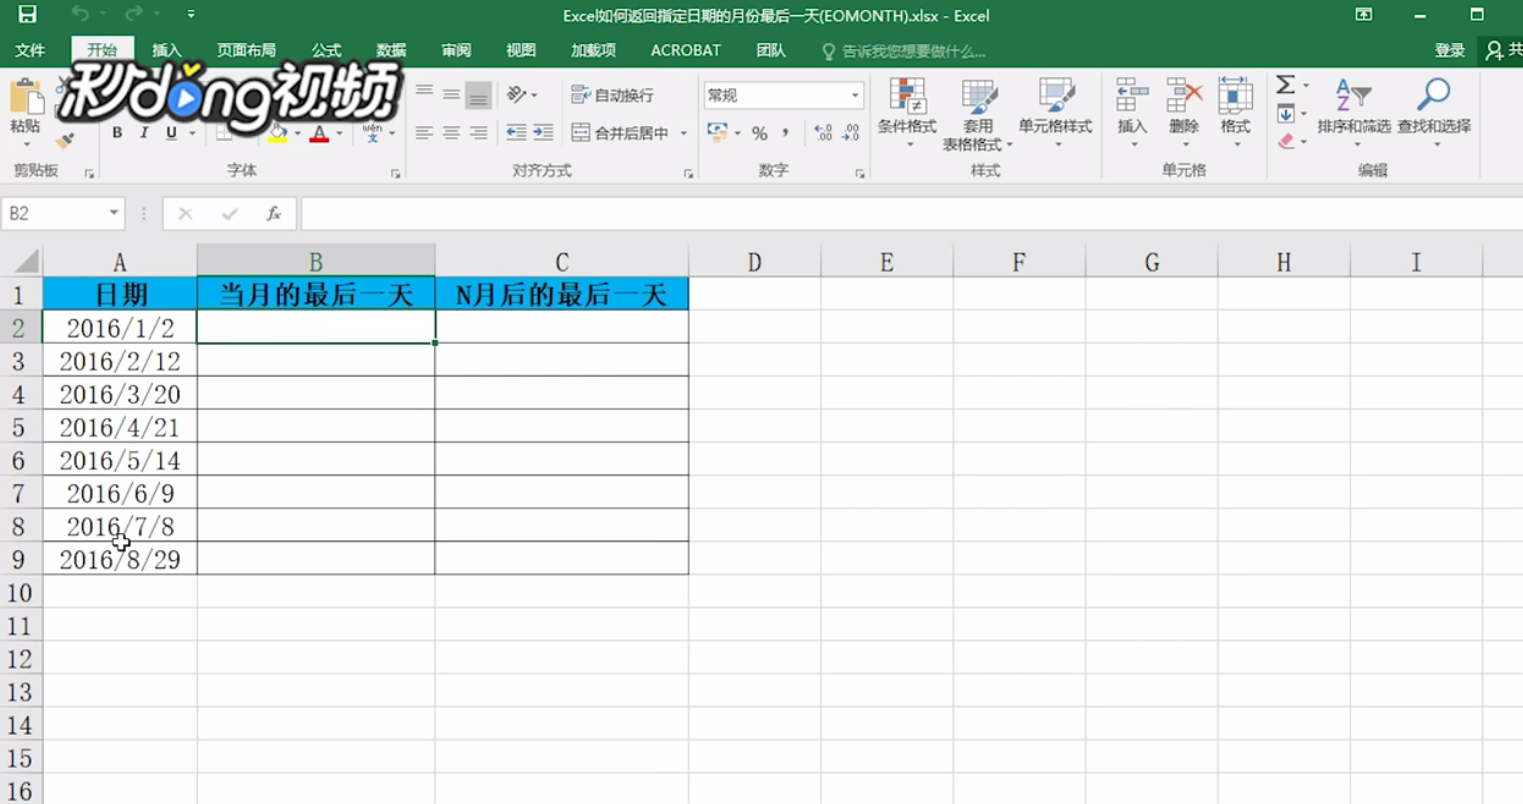Apply the percent style format
The width and height of the screenshot is (1523, 804).
click(761, 133)
